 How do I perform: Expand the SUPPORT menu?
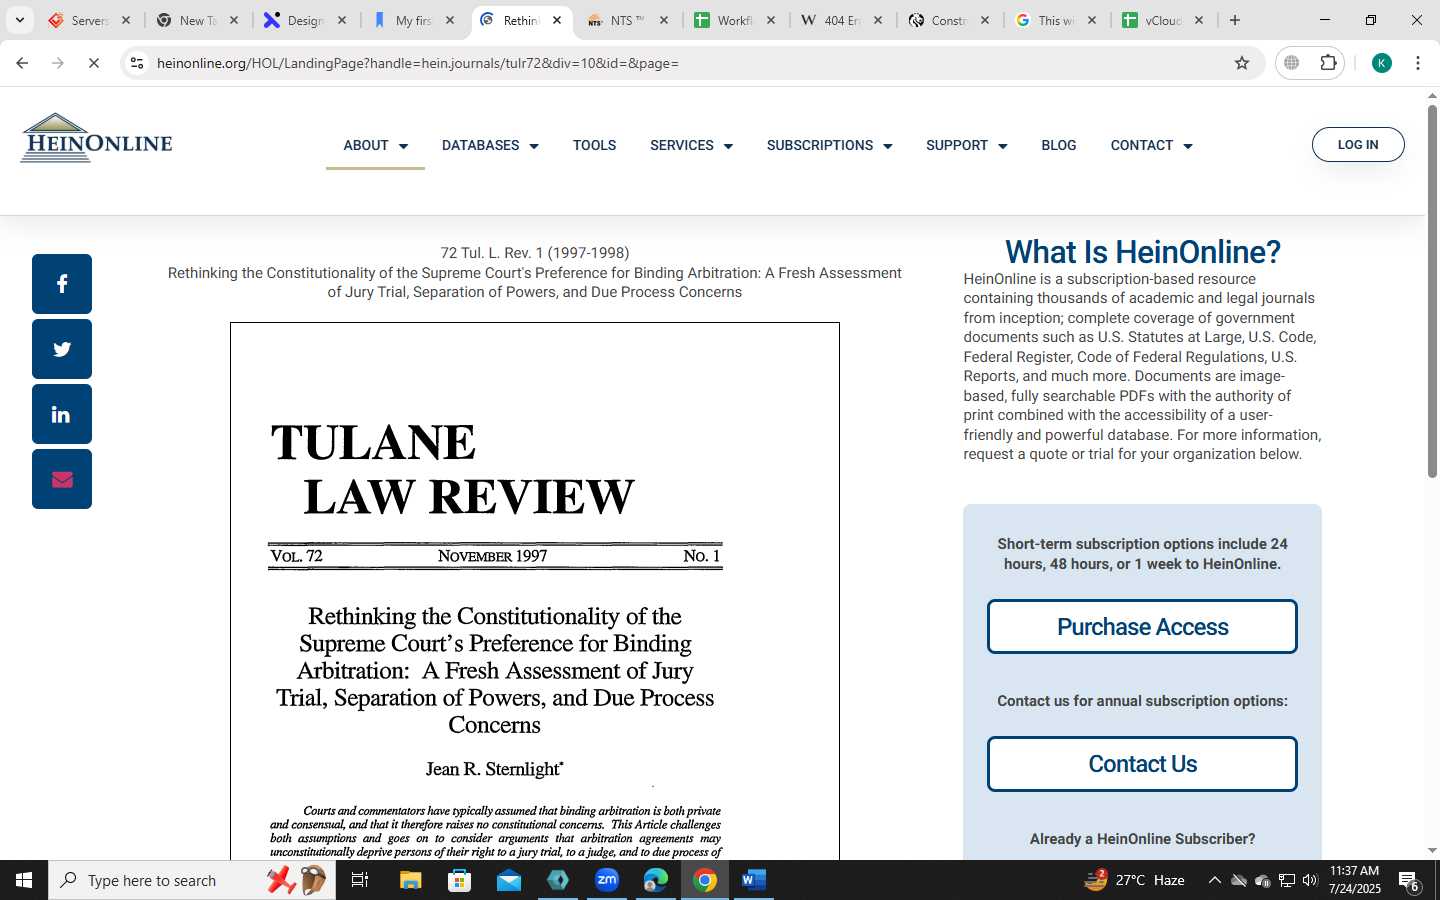[966, 145]
